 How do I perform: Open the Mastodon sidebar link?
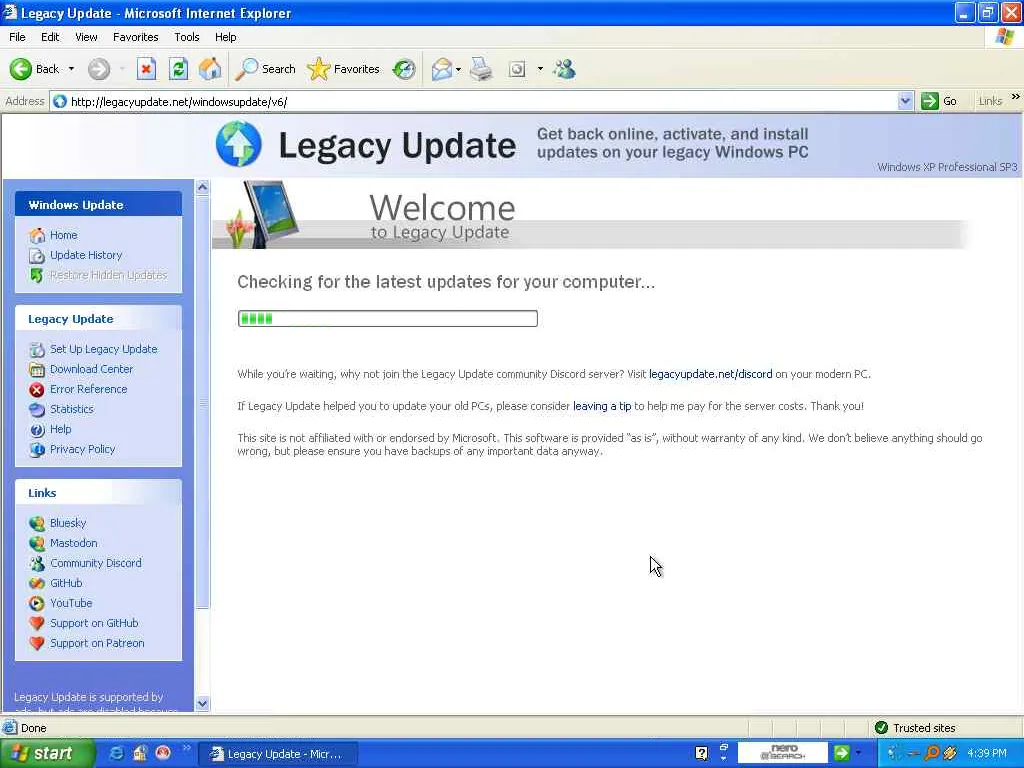[x=74, y=543]
